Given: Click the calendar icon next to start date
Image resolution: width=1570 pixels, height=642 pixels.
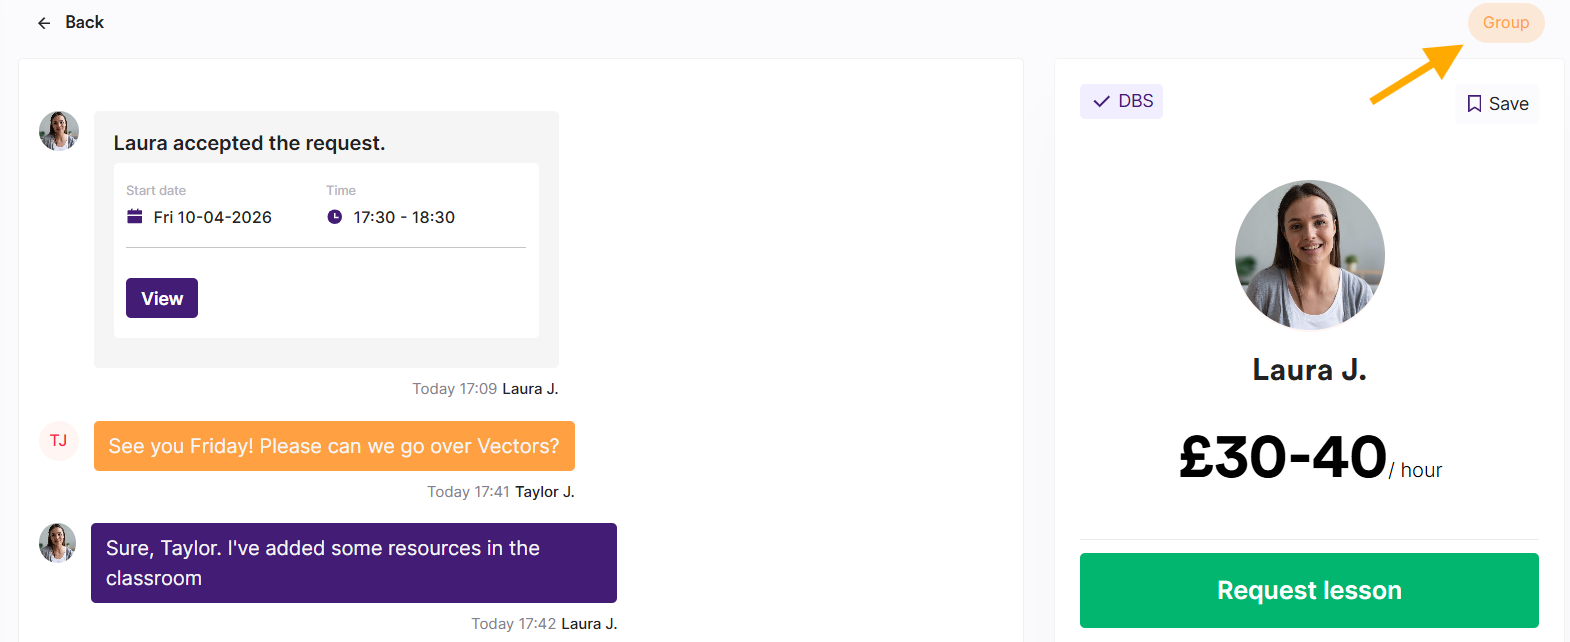Looking at the screenshot, I should [135, 217].
